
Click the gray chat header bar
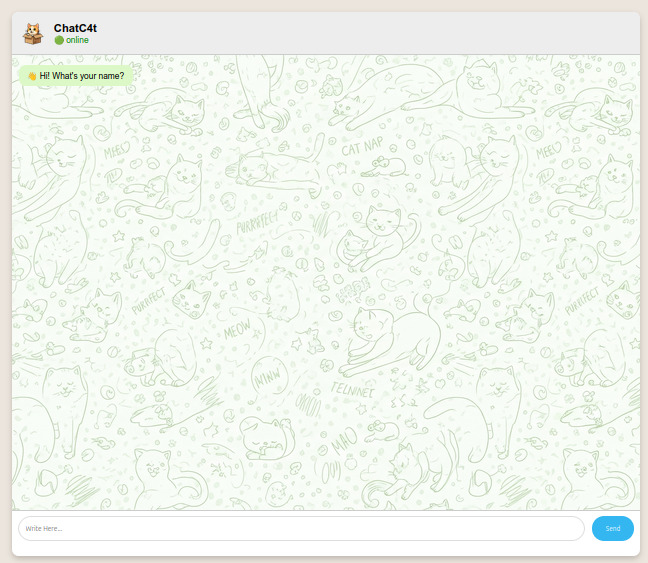click(x=350, y=33)
